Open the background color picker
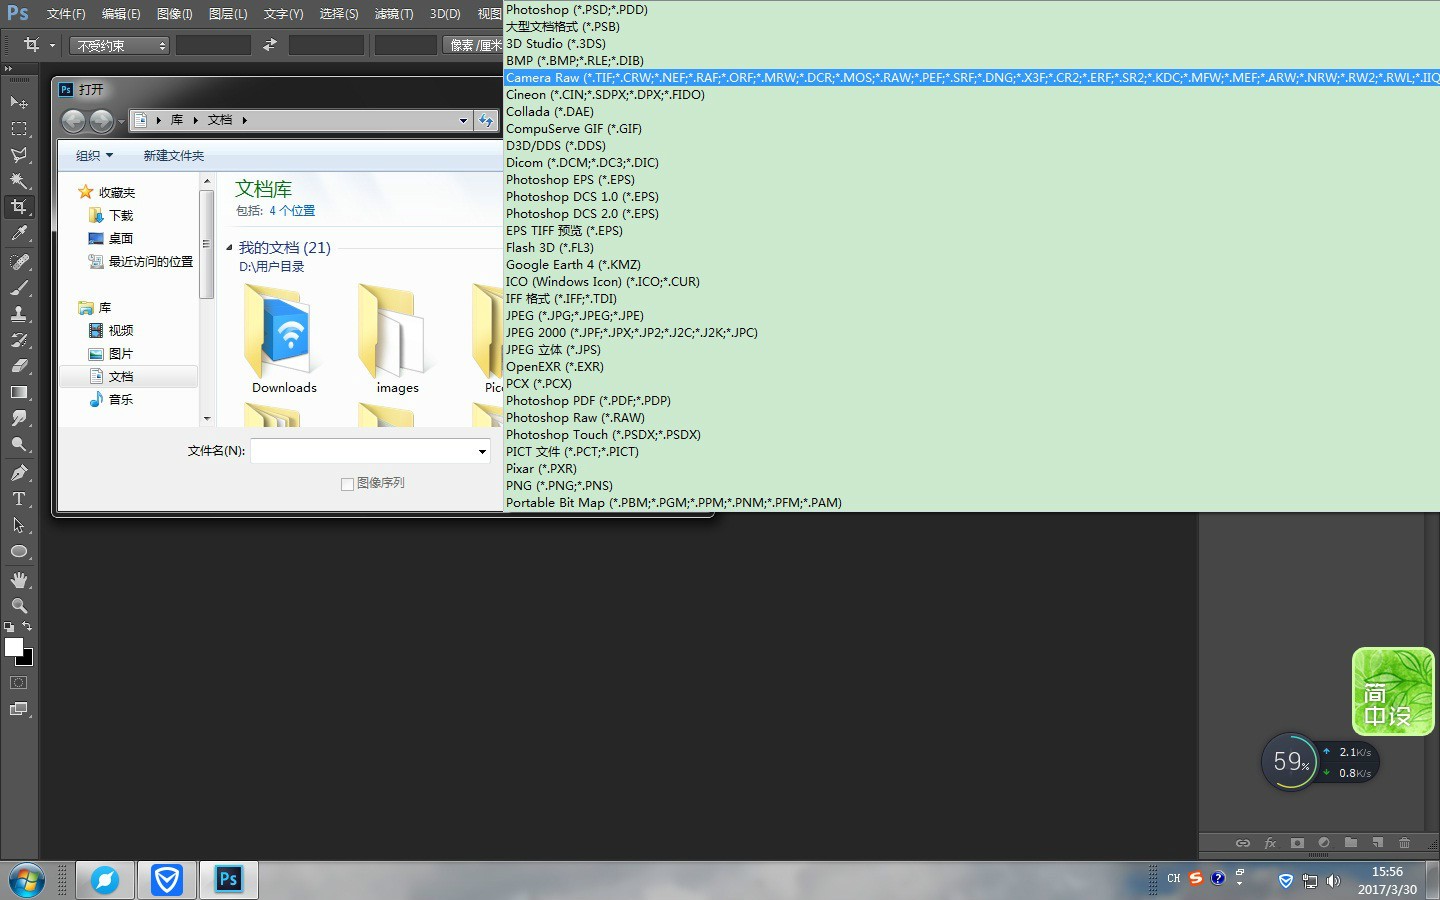This screenshot has width=1440, height=900. [28, 660]
